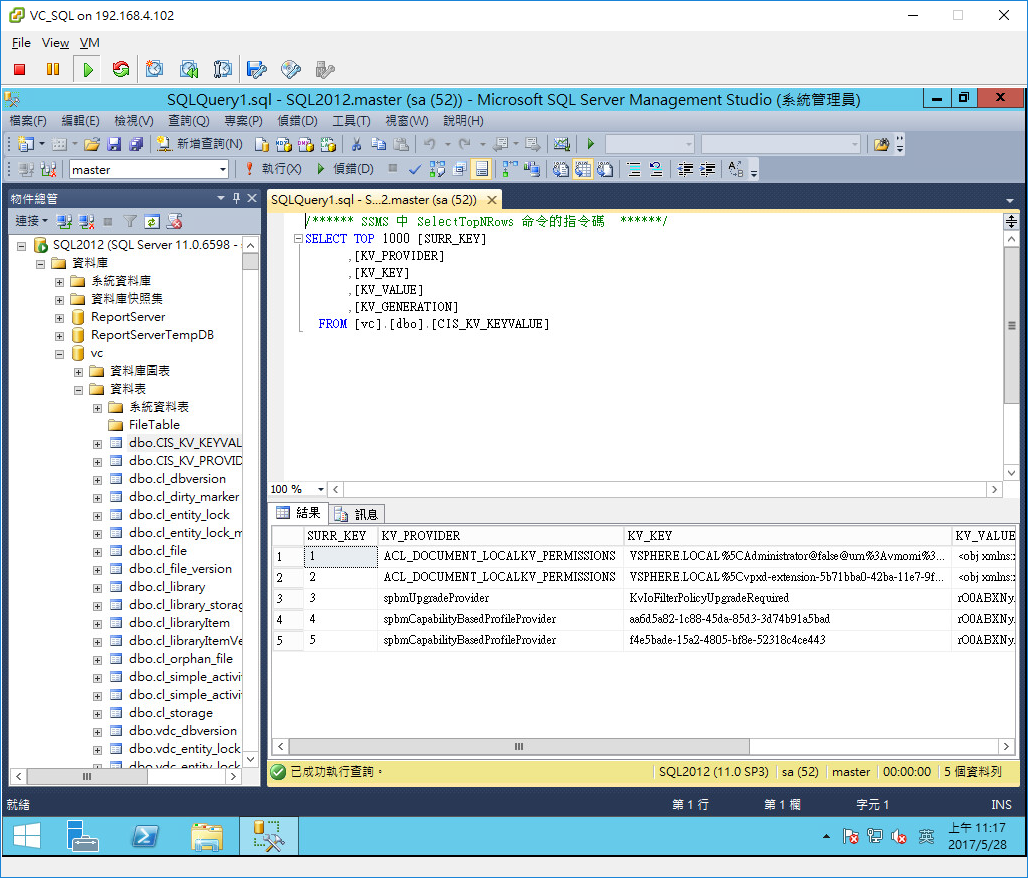This screenshot has height=878, width=1028.
Task: Click the 偵錯(D) debug button
Action: click(345, 169)
